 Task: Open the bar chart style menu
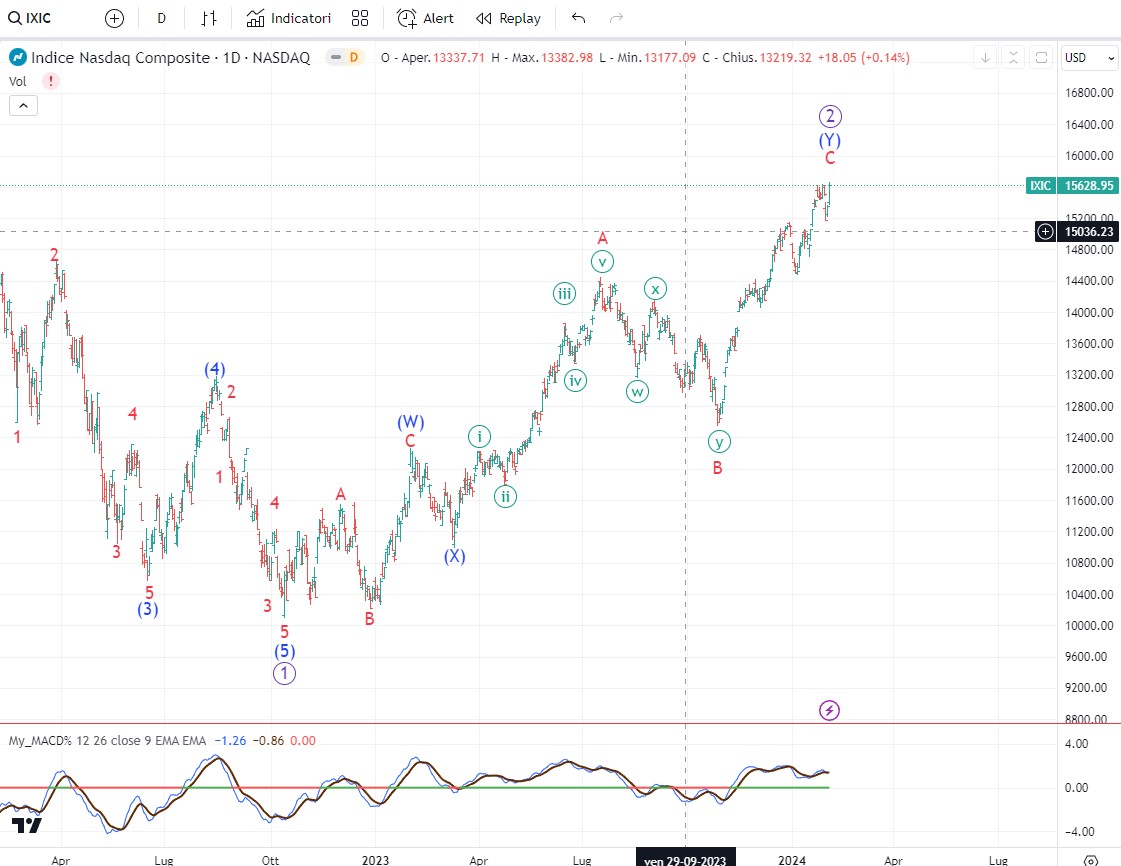coord(209,18)
